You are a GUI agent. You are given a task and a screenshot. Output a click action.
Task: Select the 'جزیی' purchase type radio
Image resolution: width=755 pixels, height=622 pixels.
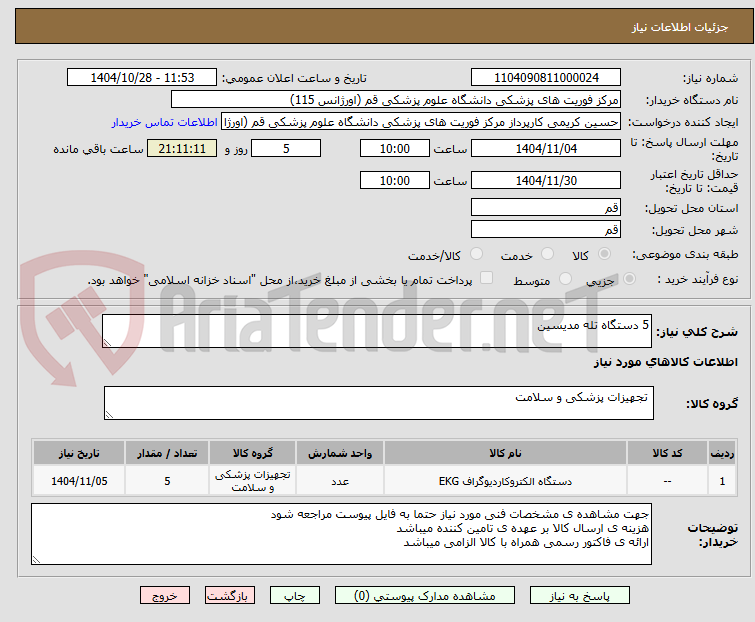pyautogui.click(x=629, y=279)
